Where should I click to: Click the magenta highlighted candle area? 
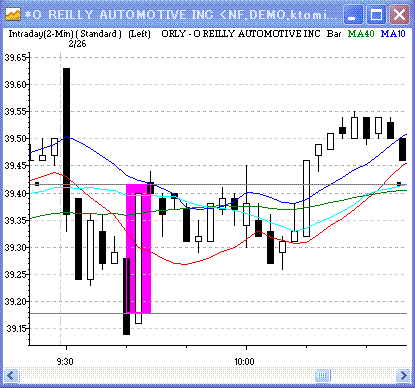pyautogui.click(x=138, y=249)
